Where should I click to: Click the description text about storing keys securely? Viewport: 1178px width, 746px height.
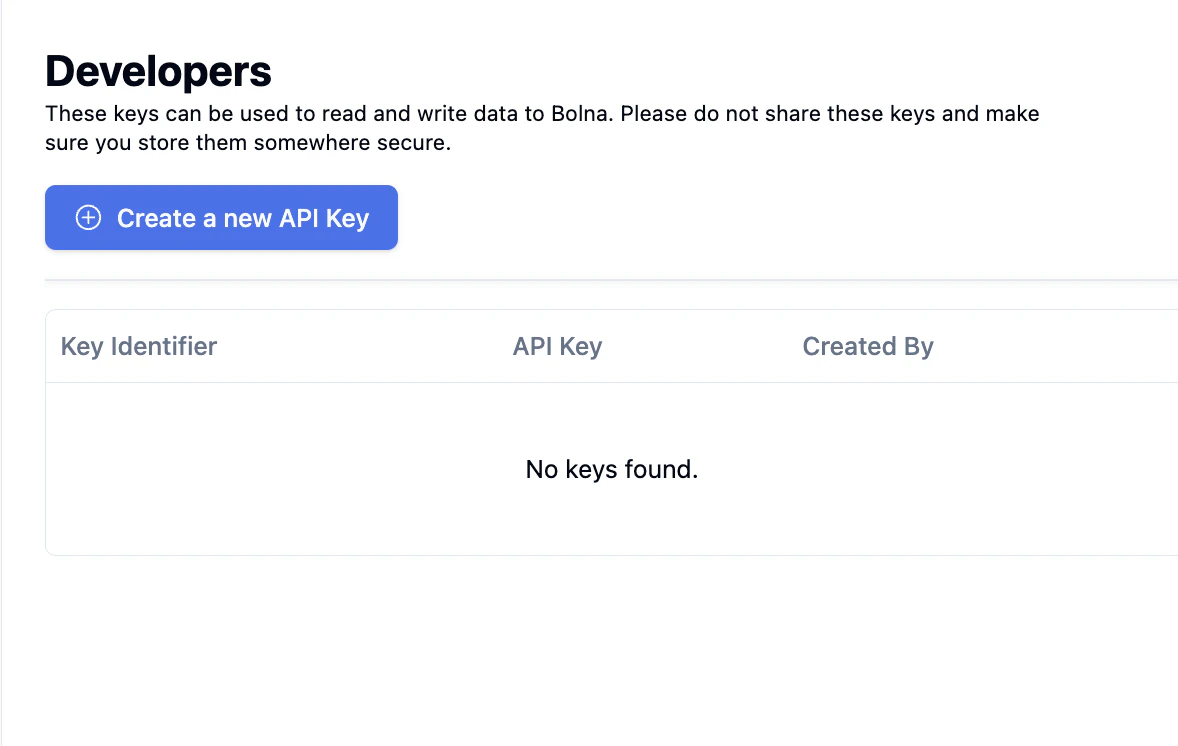pos(541,127)
